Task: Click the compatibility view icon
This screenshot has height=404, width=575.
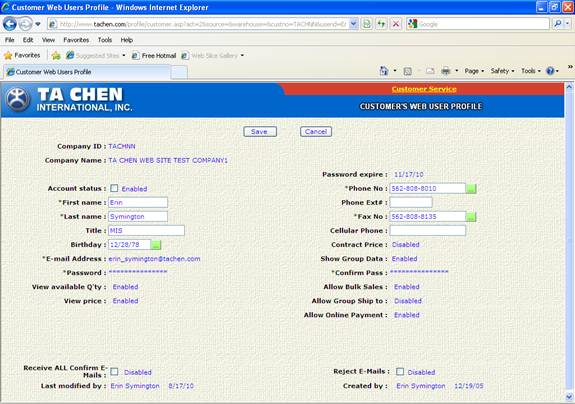Action: click(367, 24)
